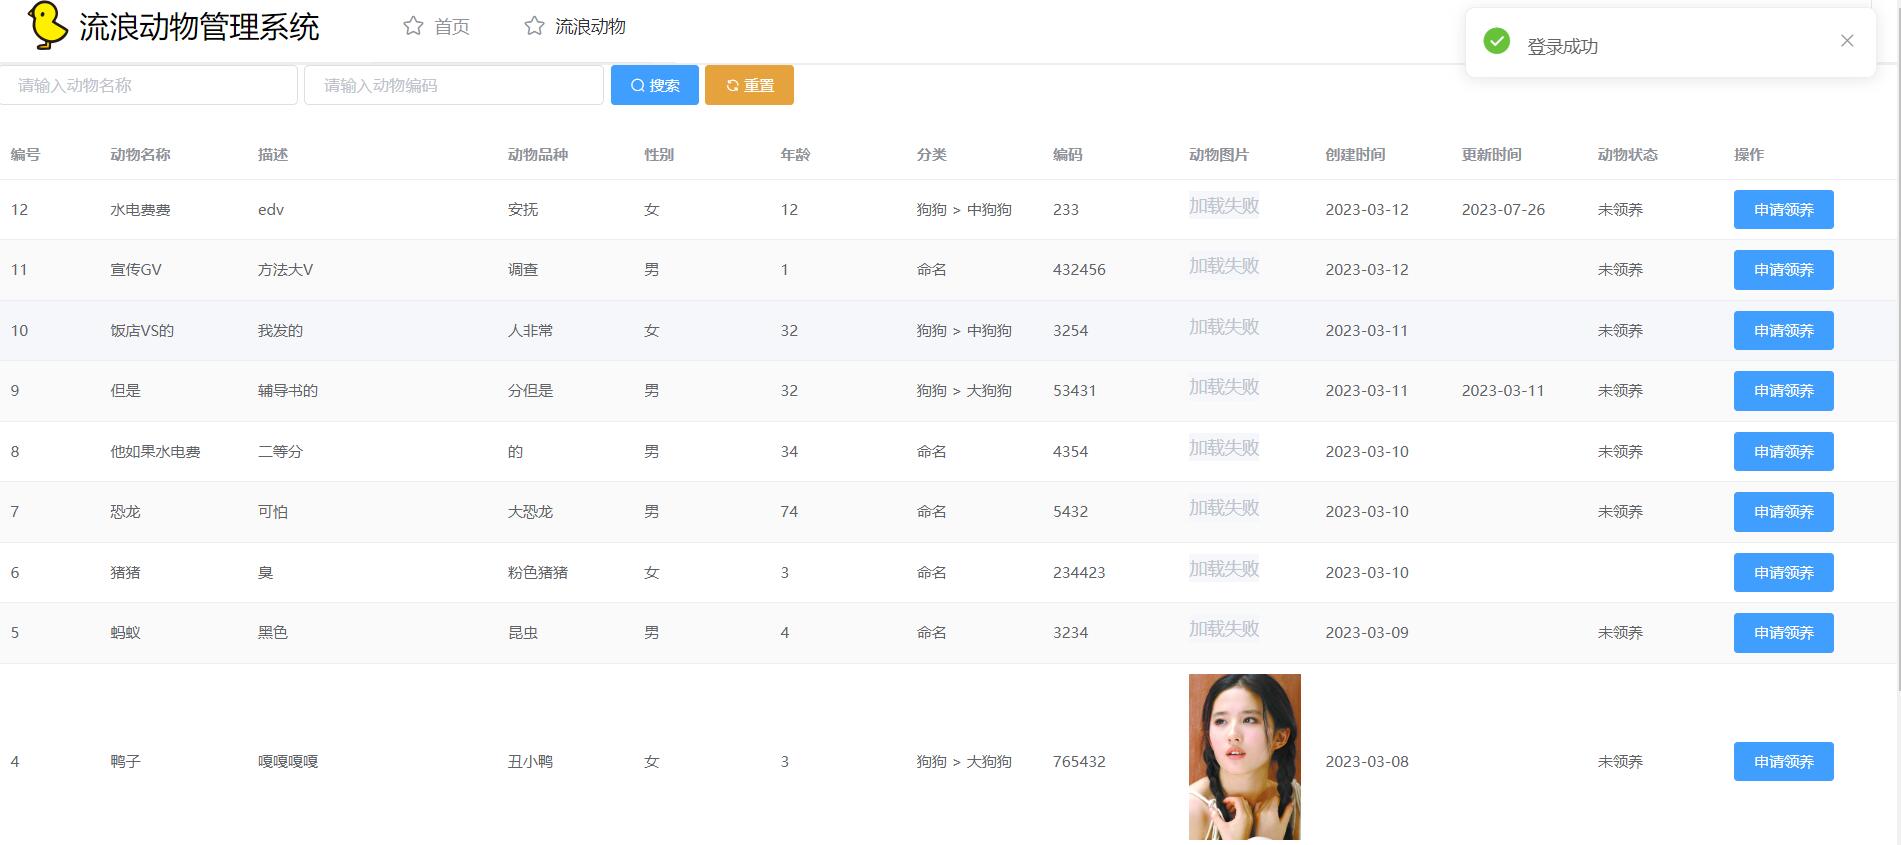Click 申请领养 for 猪猪 row
This screenshot has height=845, width=1901.
[x=1783, y=573]
